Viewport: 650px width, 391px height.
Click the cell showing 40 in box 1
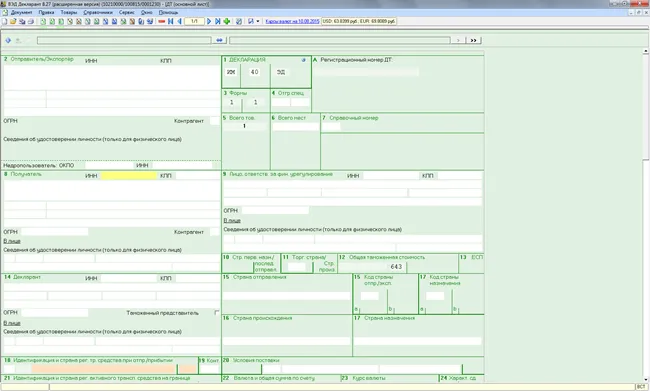pyautogui.click(x=255, y=72)
